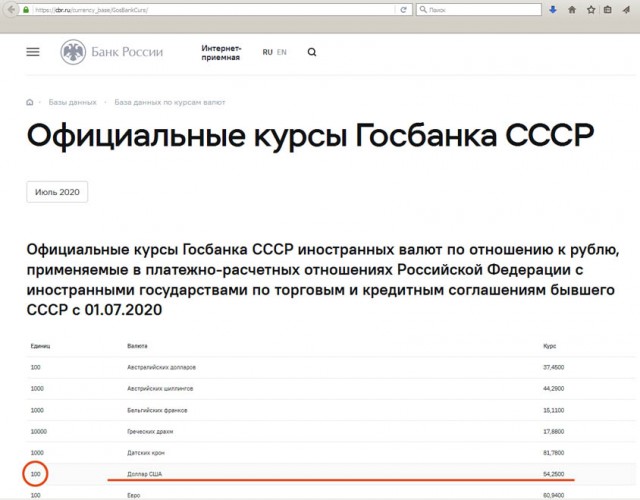Select the Греческих драхм row

pos(331,431)
